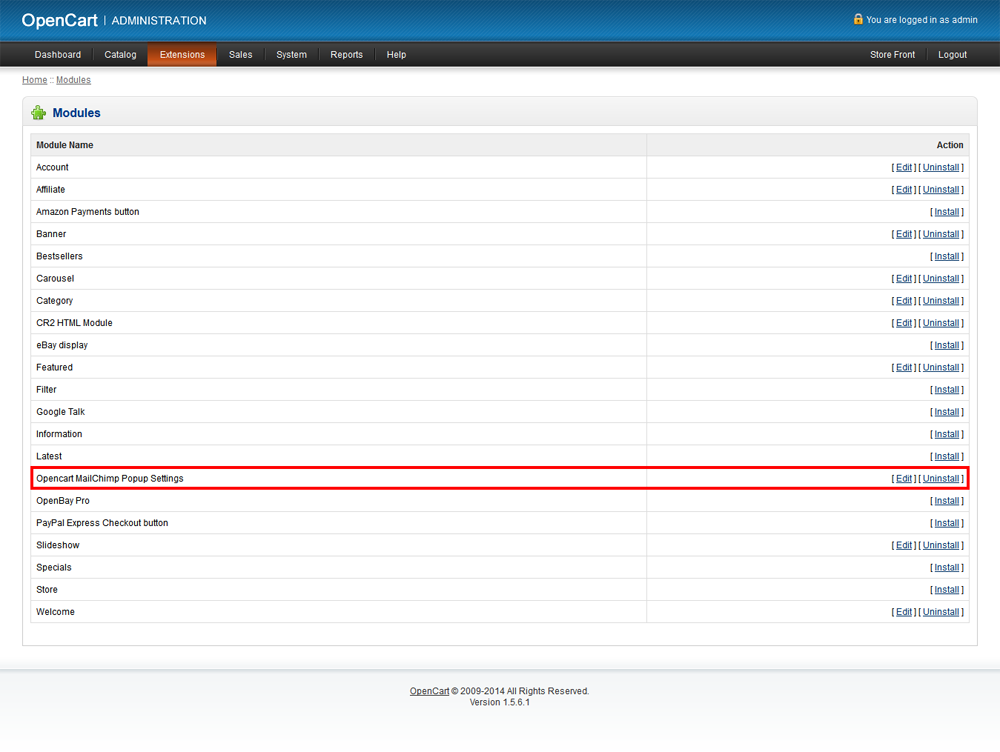Go to Store Front
This screenshot has width=1000, height=752.
point(892,55)
